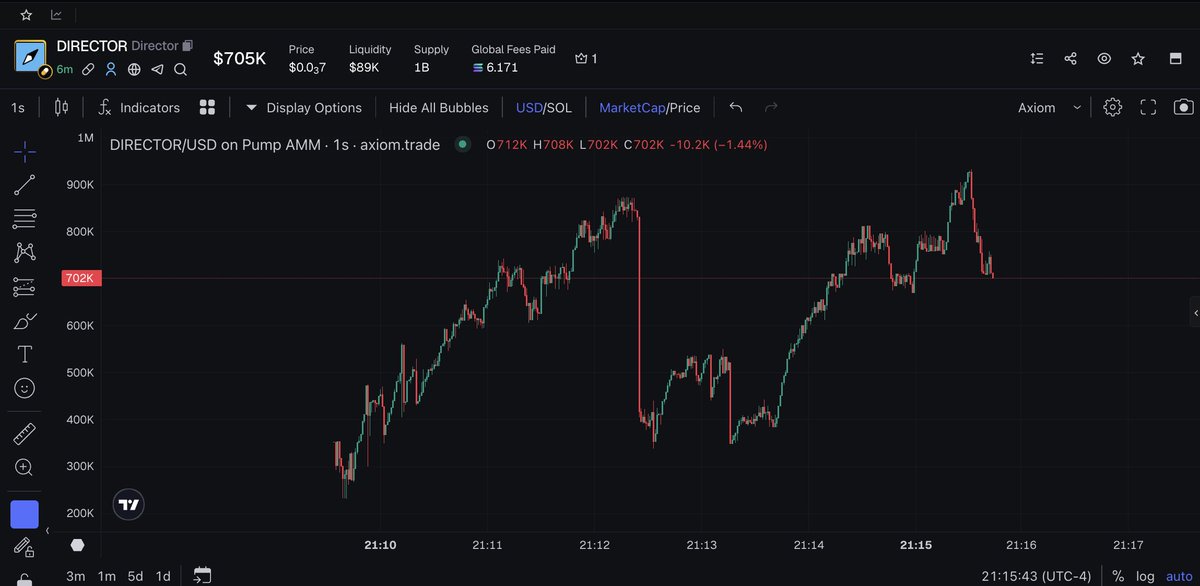Select the 3m time range
1200x586 pixels.
(x=75, y=575)
